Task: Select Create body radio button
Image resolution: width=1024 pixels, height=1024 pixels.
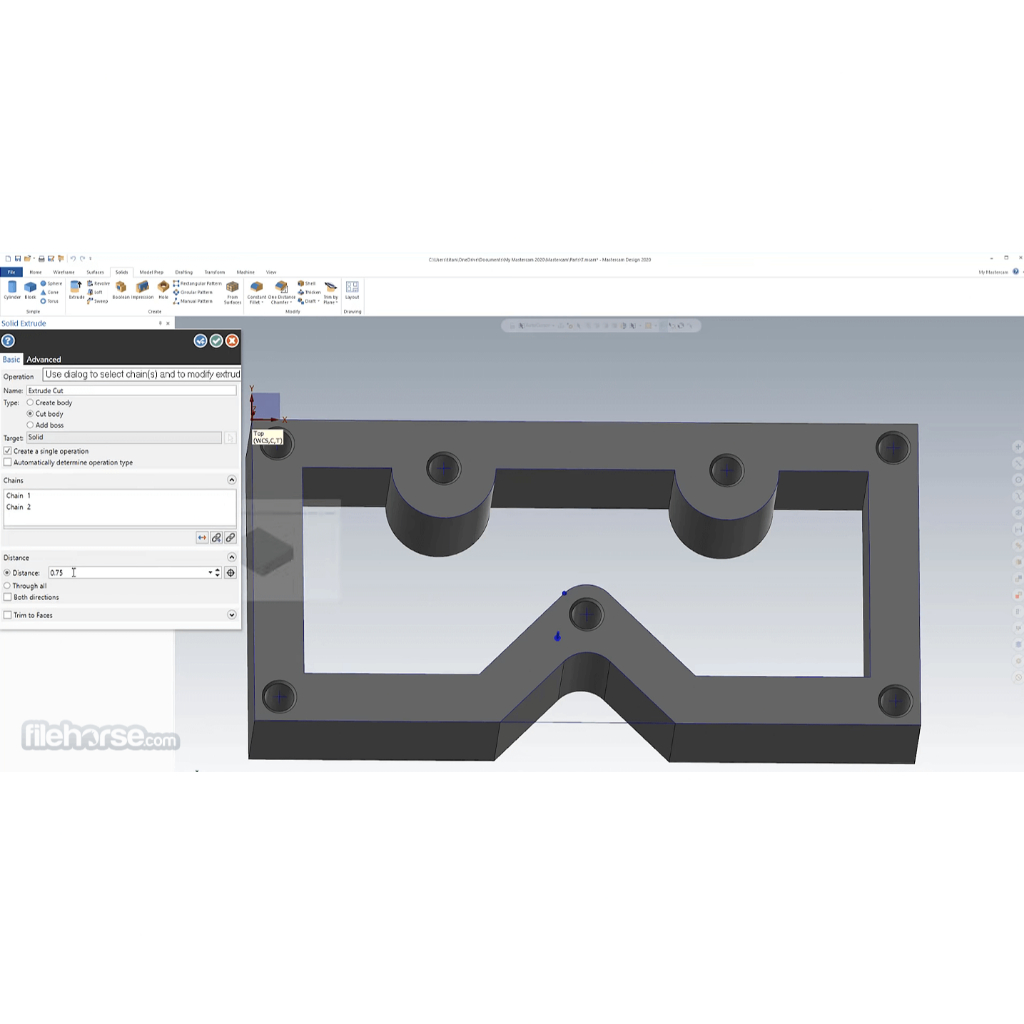Action: tap(30, 403)
